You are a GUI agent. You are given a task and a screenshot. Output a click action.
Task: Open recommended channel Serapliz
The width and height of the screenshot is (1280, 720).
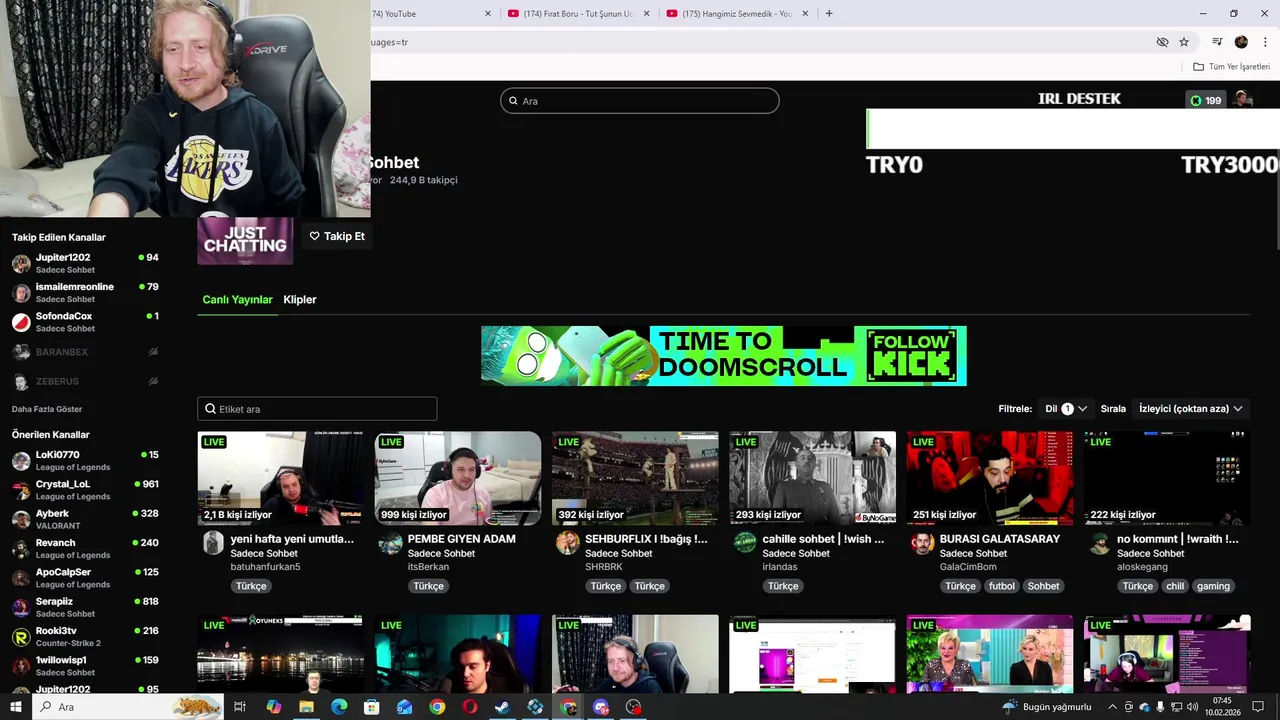pyautogui.click(x=85, y=607)
